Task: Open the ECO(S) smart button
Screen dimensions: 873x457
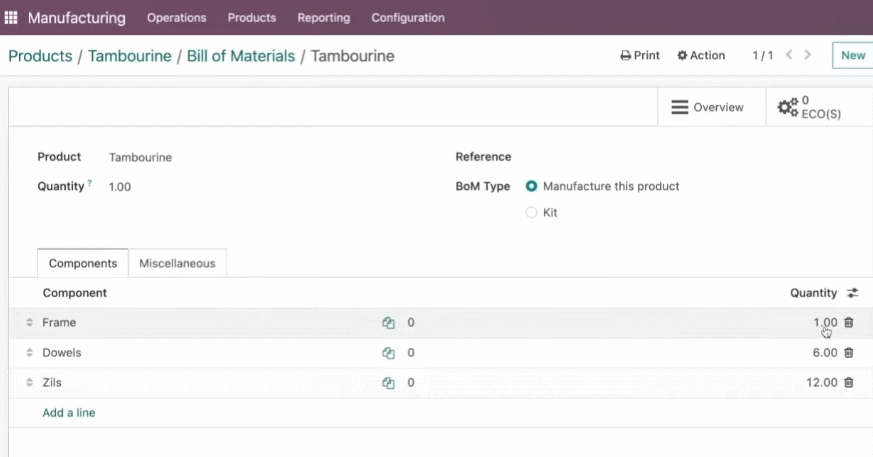Action: click(x=810, y=107)
